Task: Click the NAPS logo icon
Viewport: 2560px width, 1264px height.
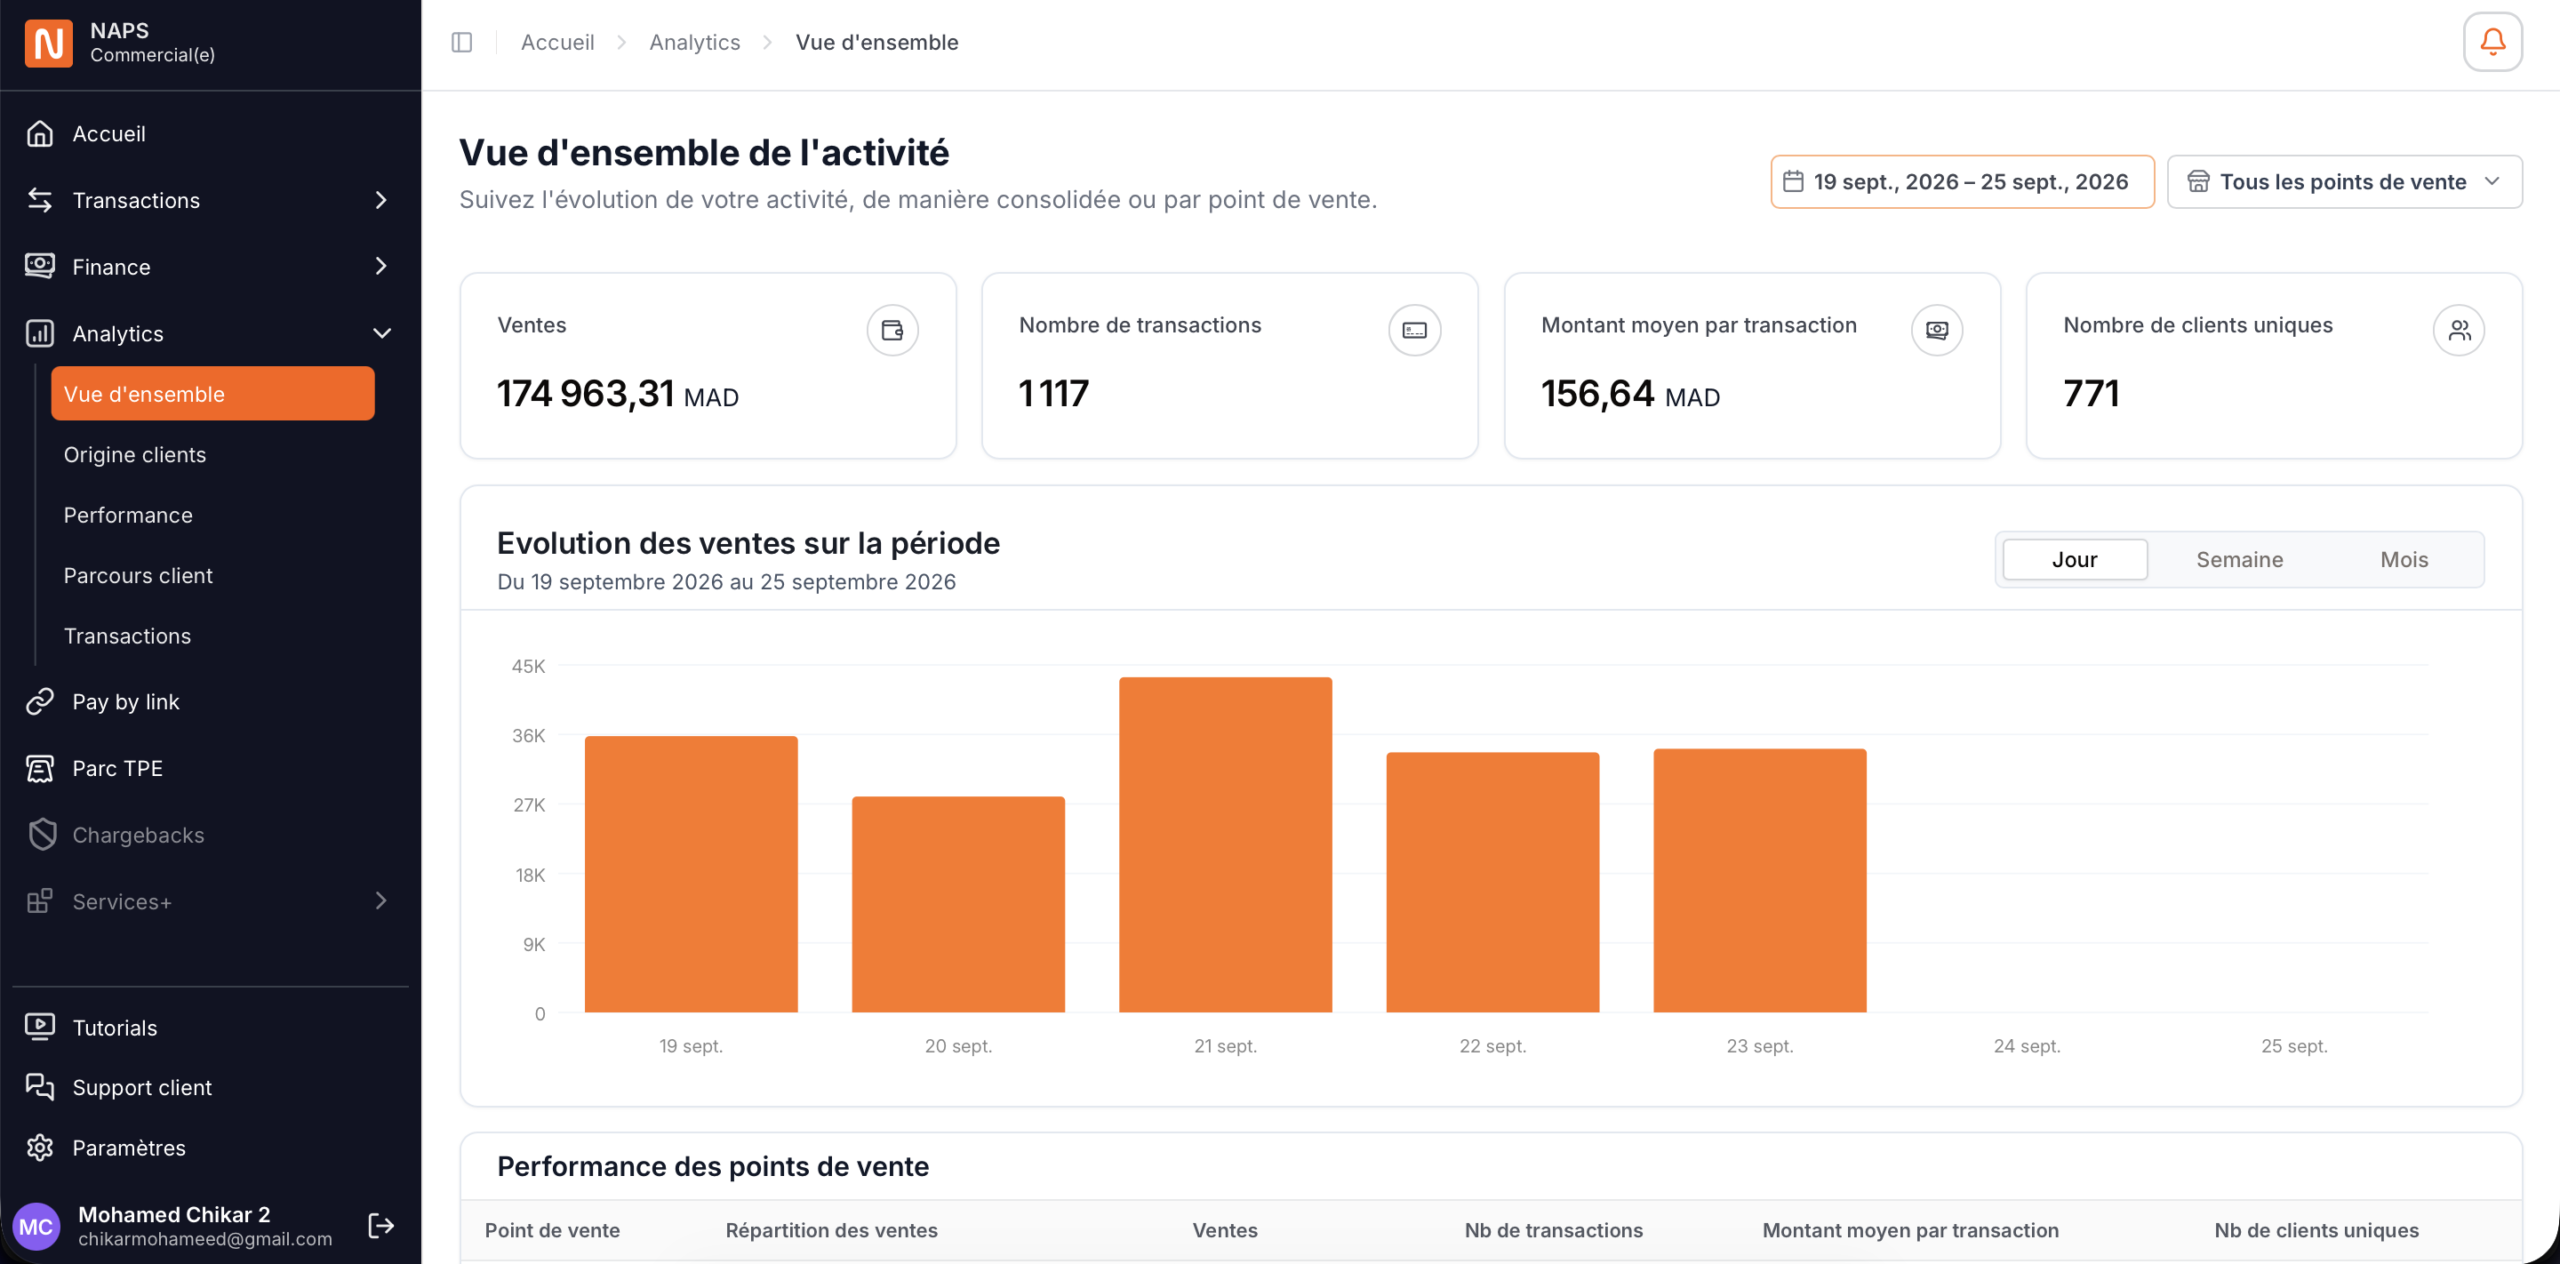Action: click(x=48, y=43)
